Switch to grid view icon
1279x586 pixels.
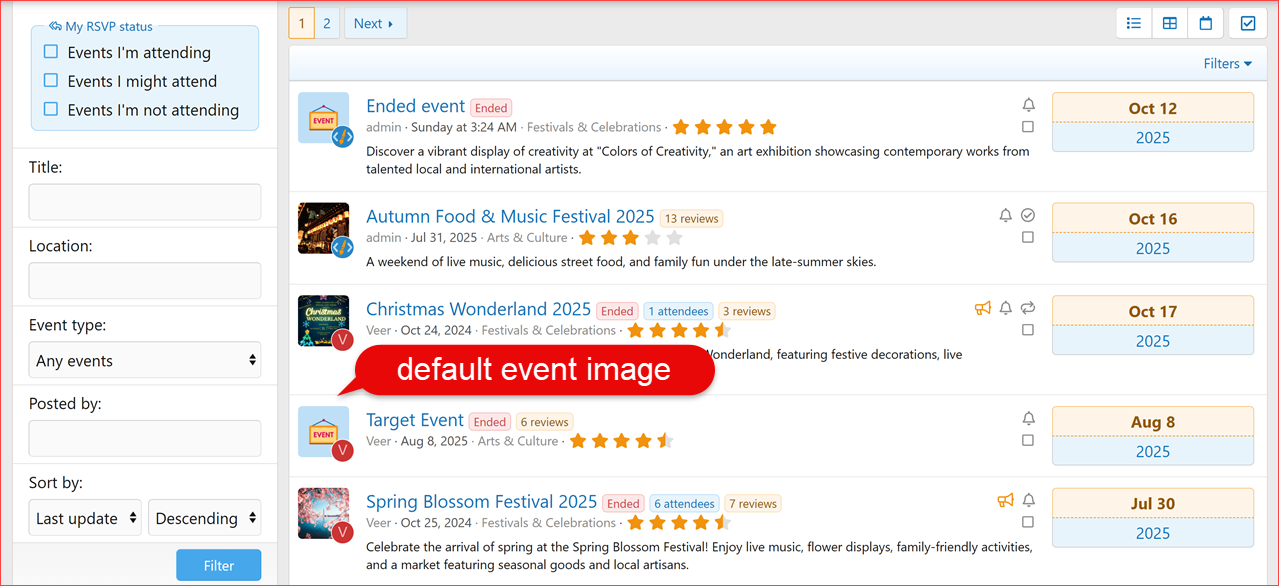[x=1170, y=23]
